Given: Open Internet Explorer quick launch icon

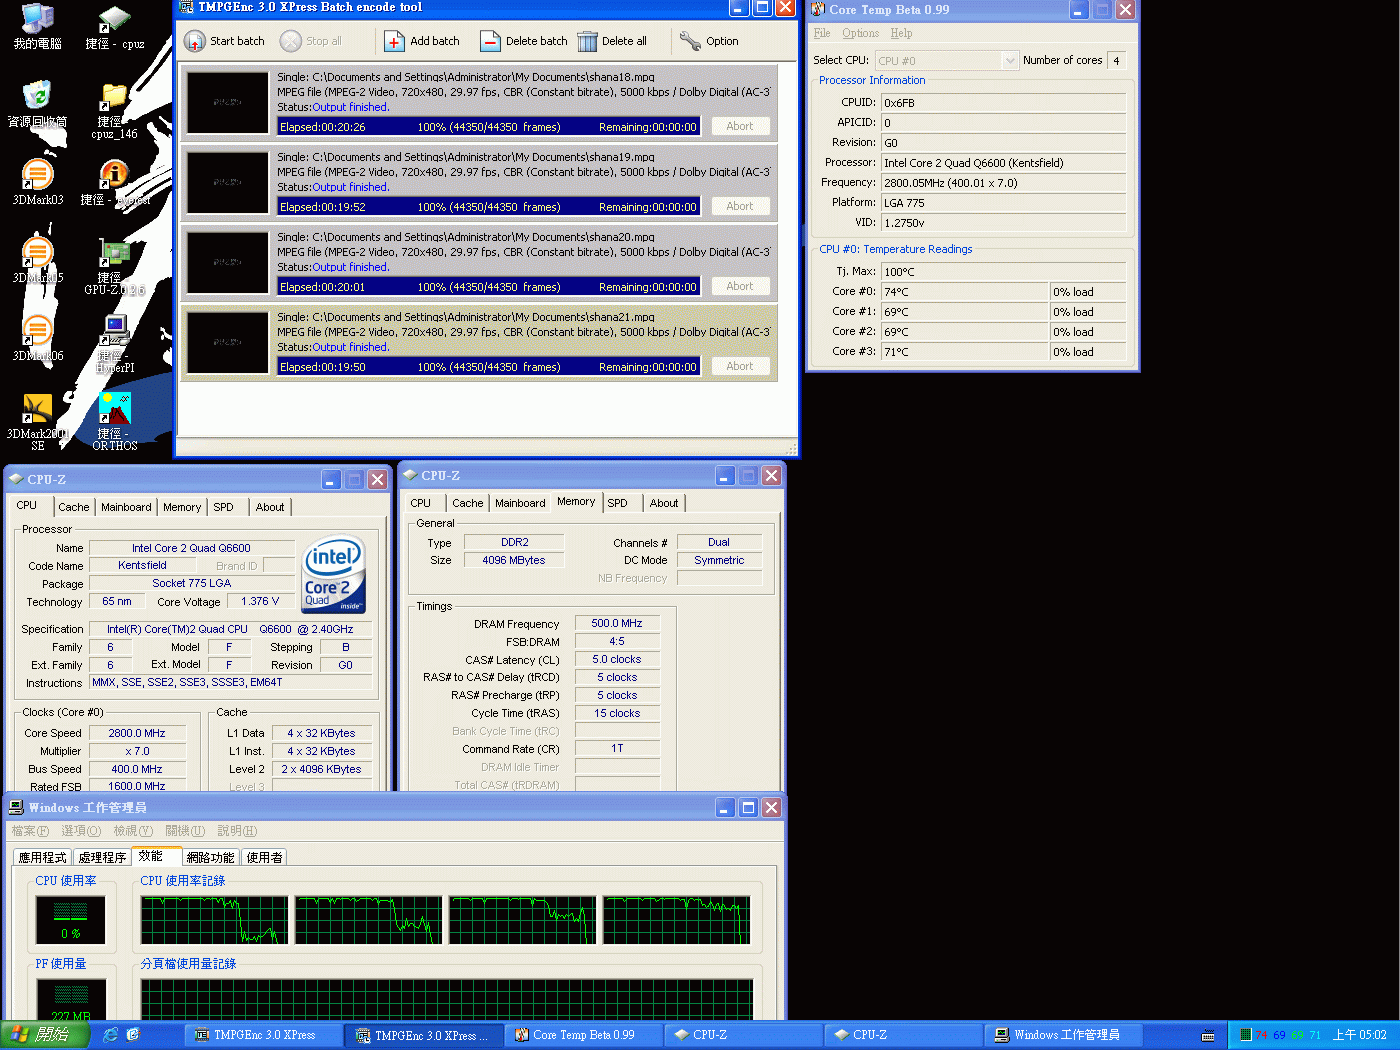Looking at the screenshot, I should click(110, 1035).
